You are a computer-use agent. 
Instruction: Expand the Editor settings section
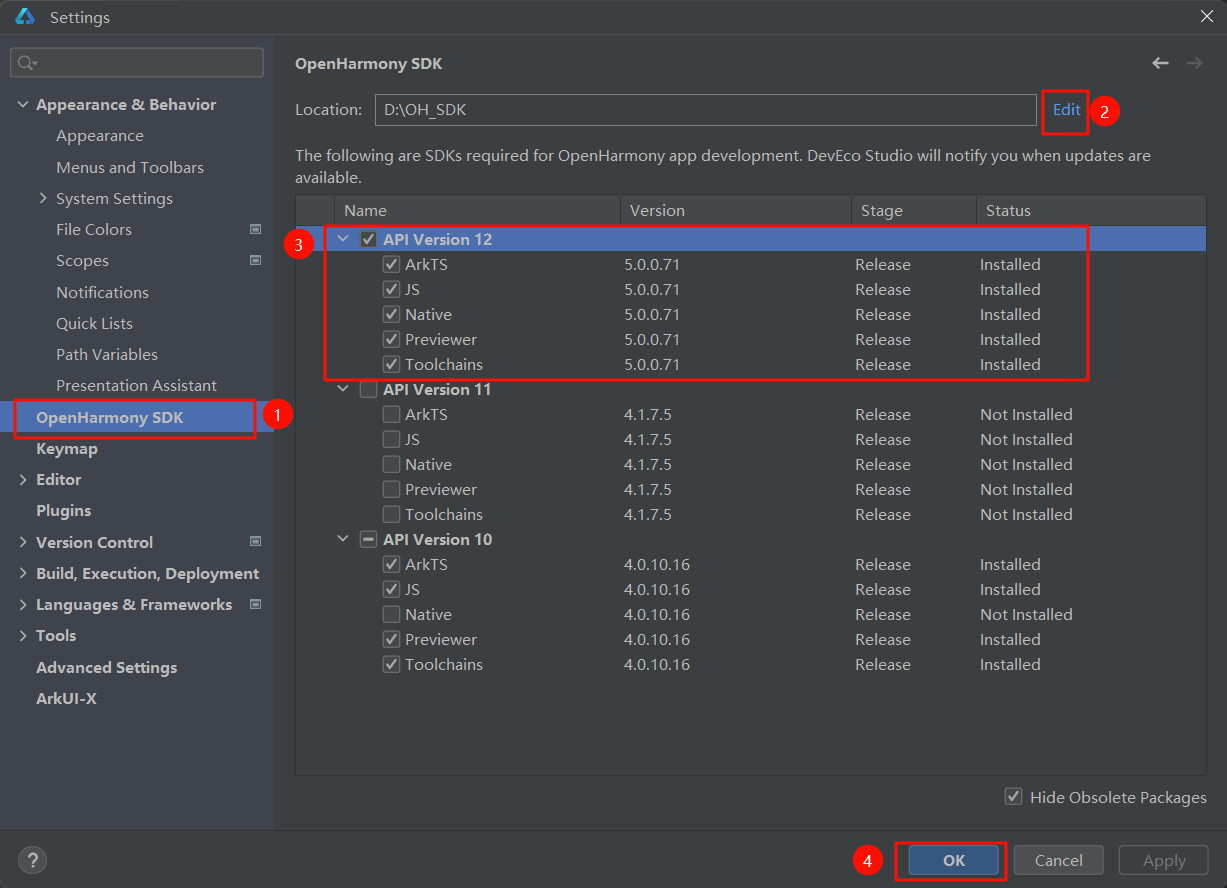pyautogui.click(x=23, y=480)
